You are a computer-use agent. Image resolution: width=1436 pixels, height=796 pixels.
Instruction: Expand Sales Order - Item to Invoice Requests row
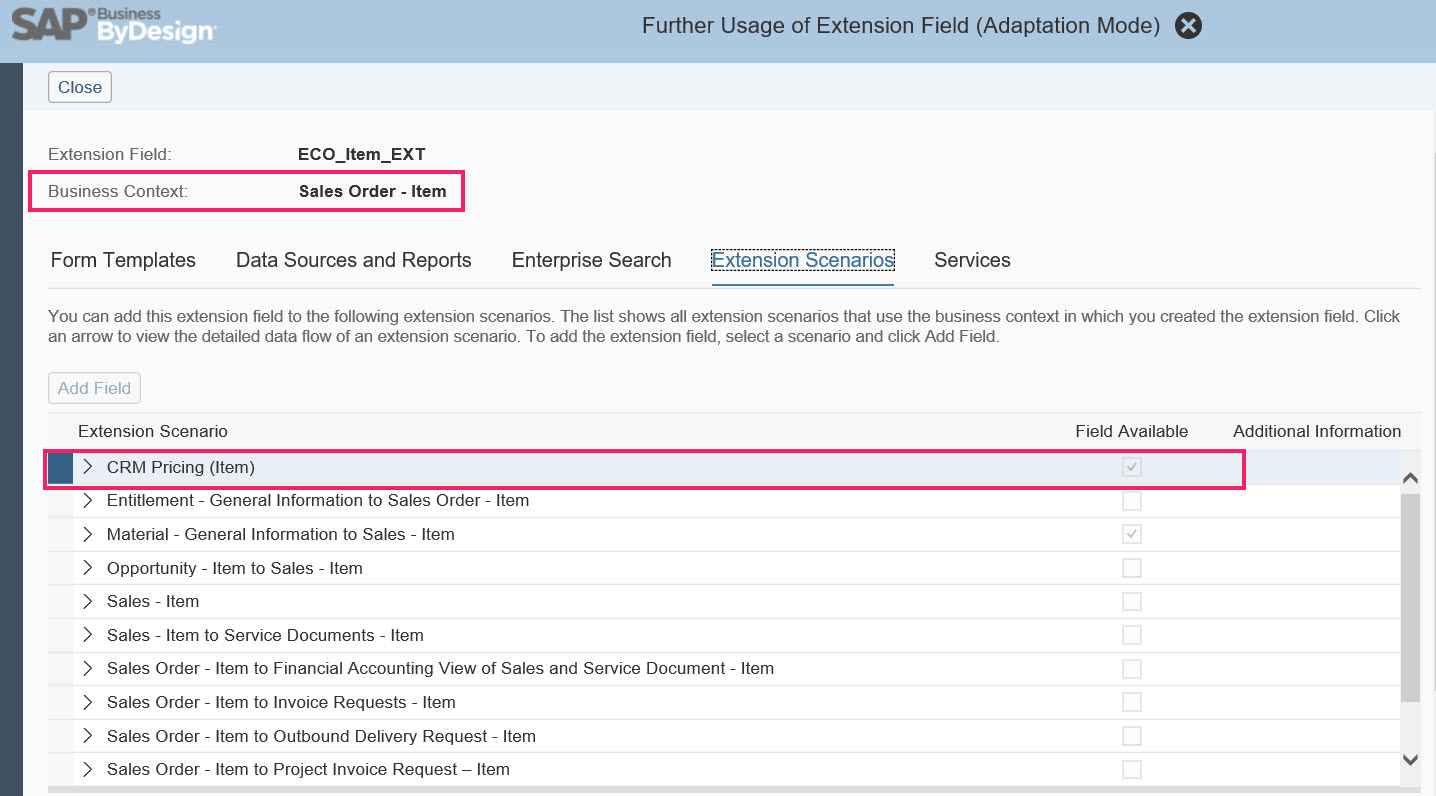pyautogui.click(x=88, y=702)
